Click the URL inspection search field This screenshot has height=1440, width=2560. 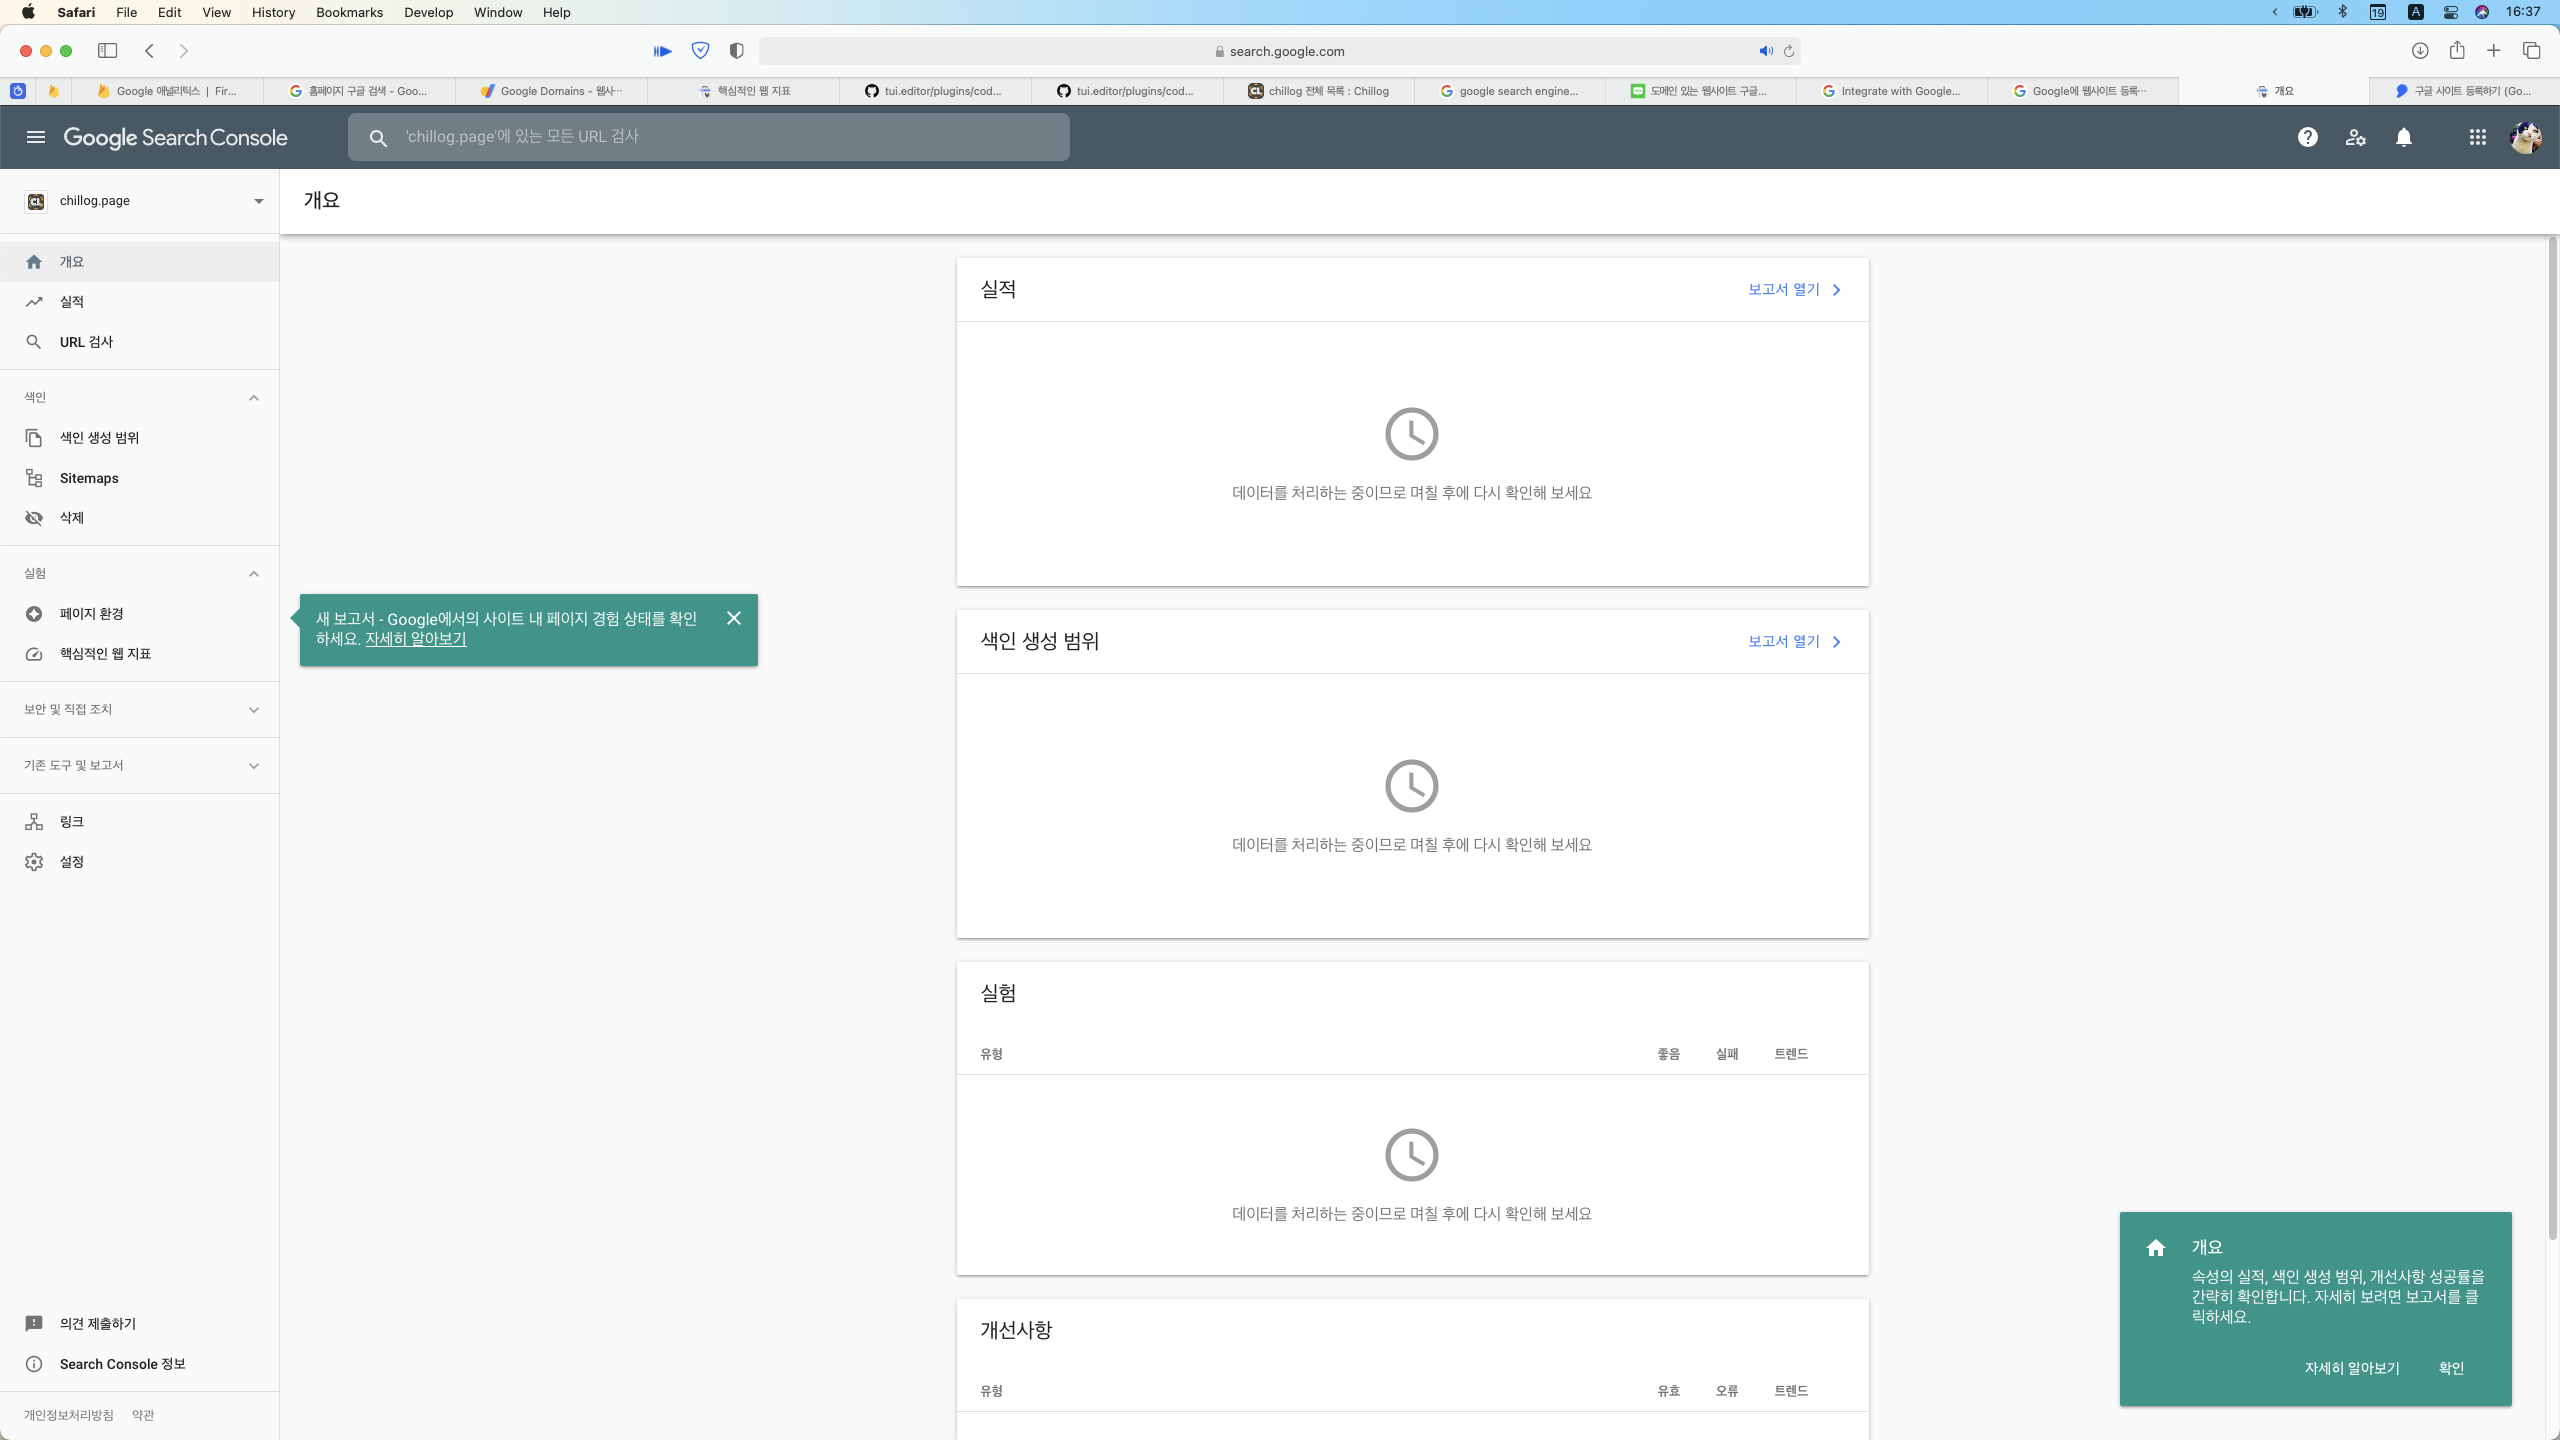point(710,137)
